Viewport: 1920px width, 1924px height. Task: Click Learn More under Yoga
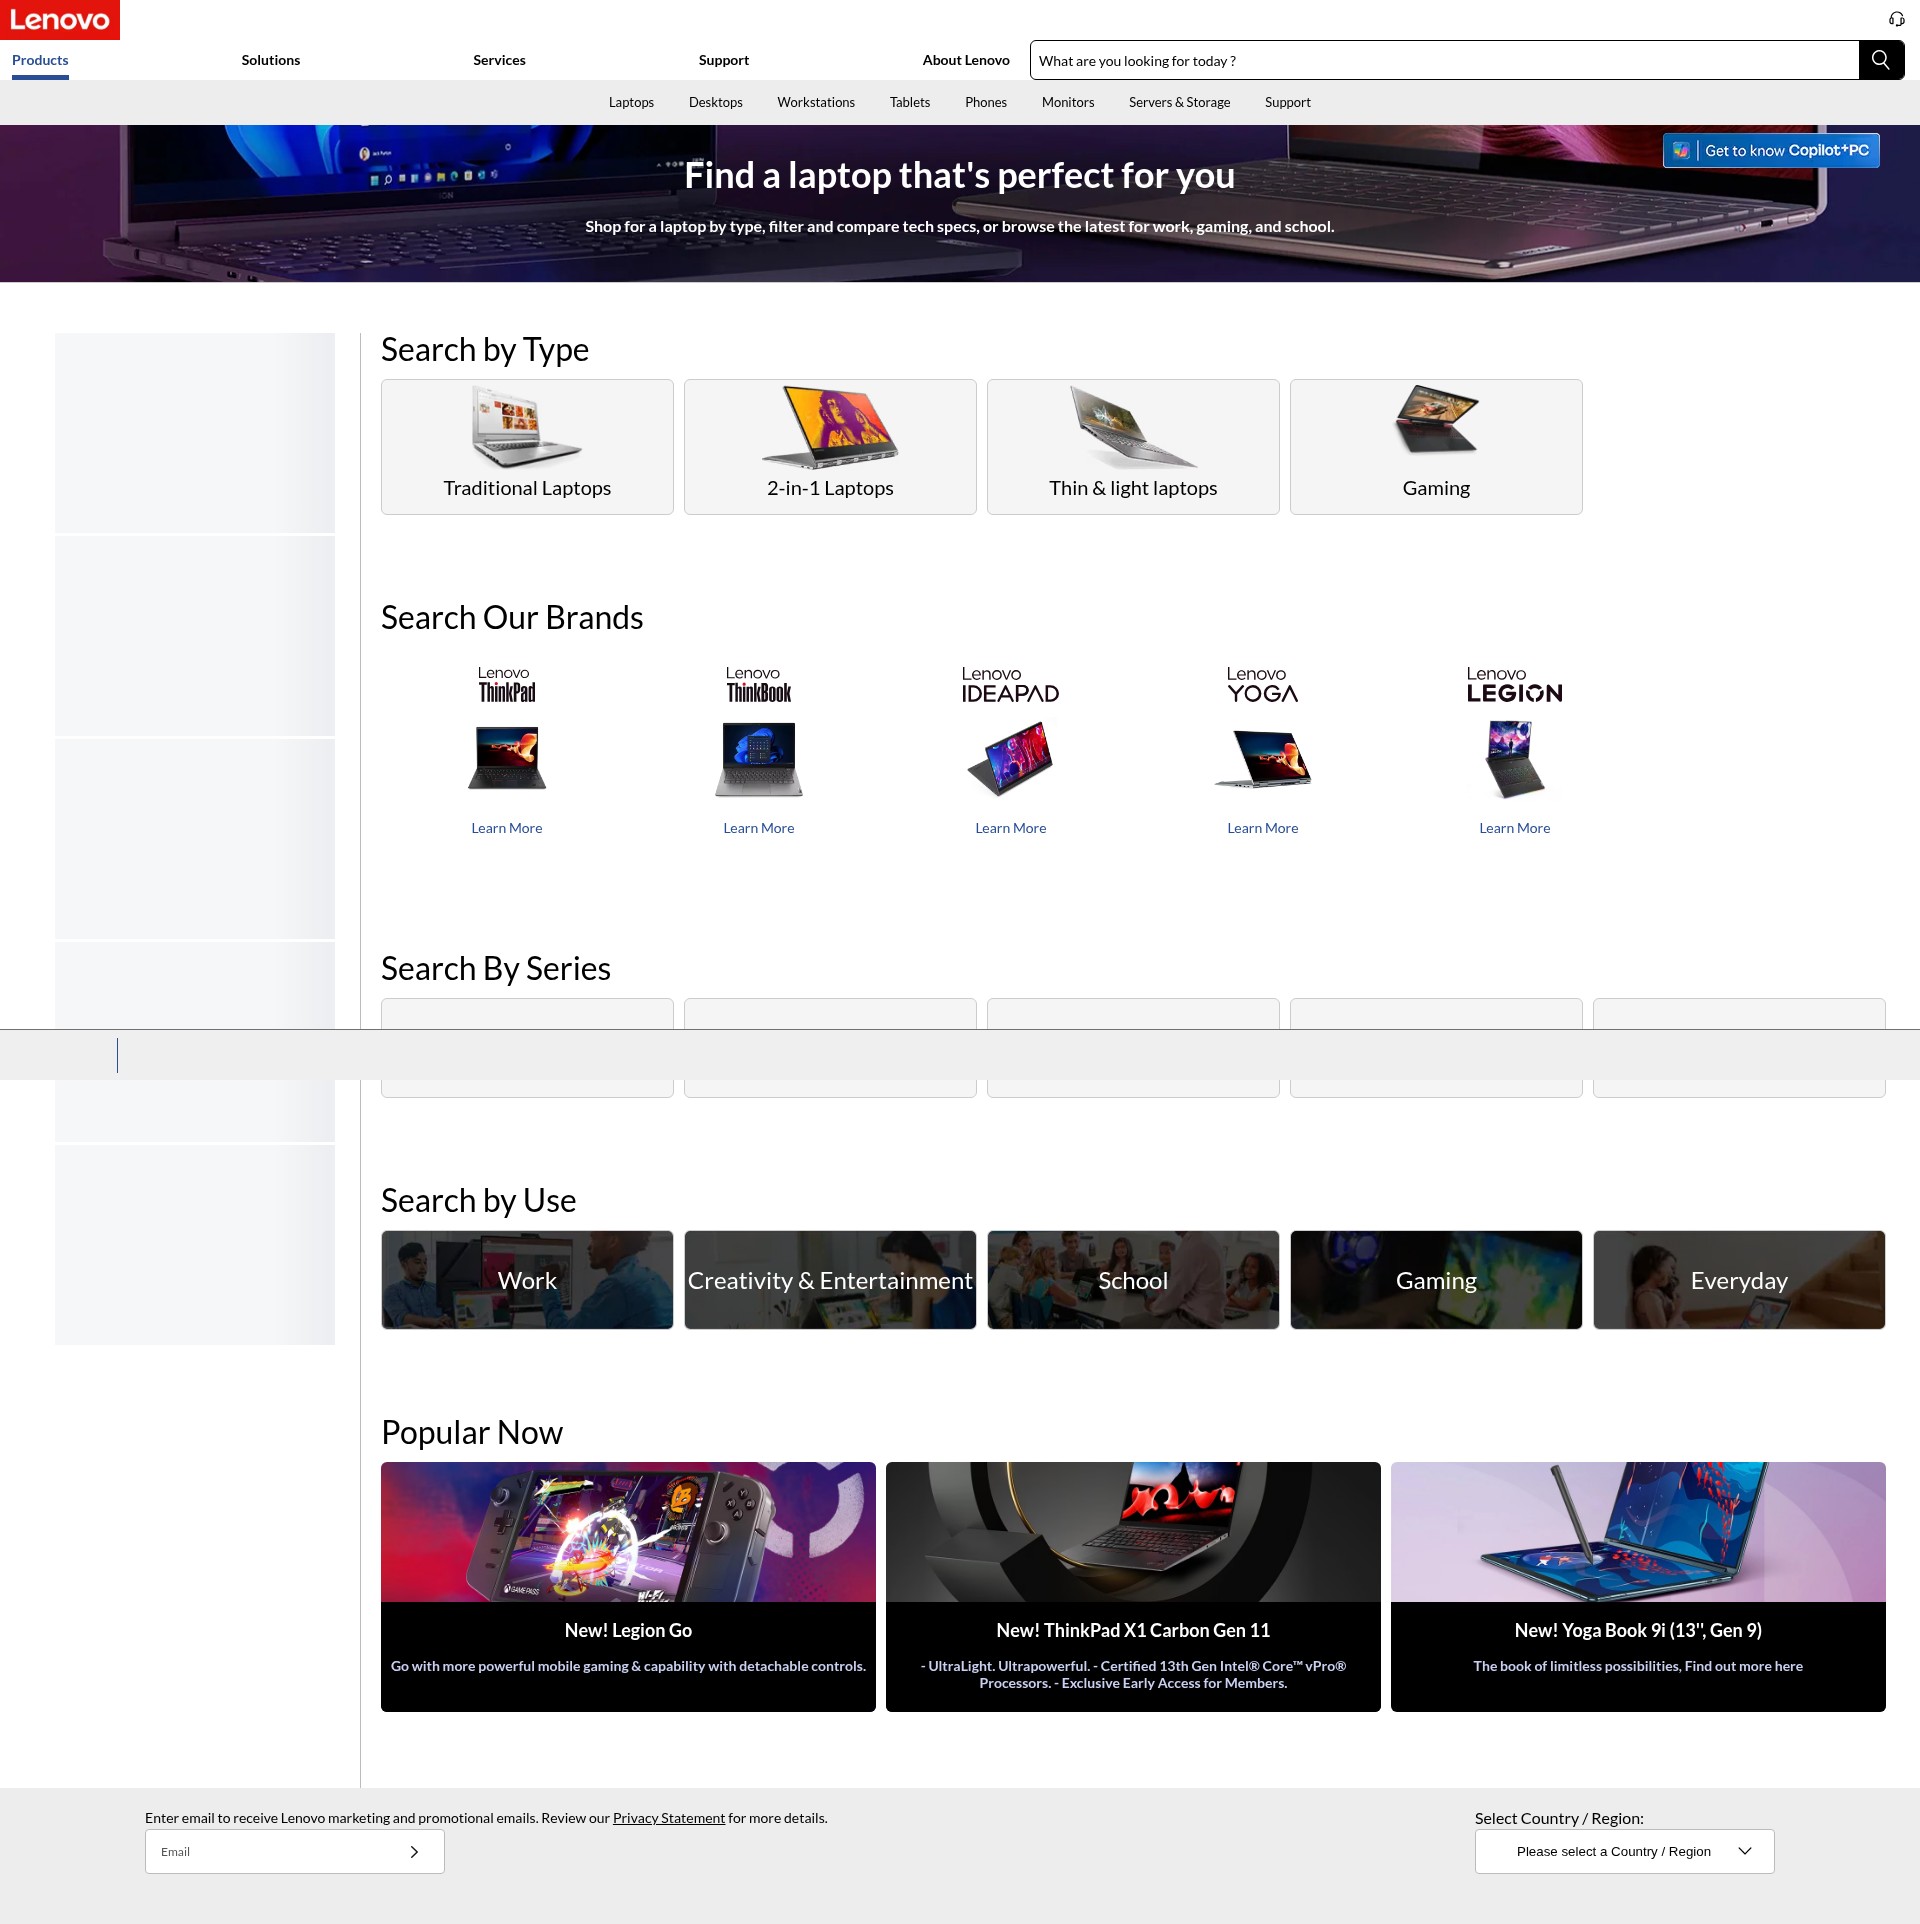1263,828
